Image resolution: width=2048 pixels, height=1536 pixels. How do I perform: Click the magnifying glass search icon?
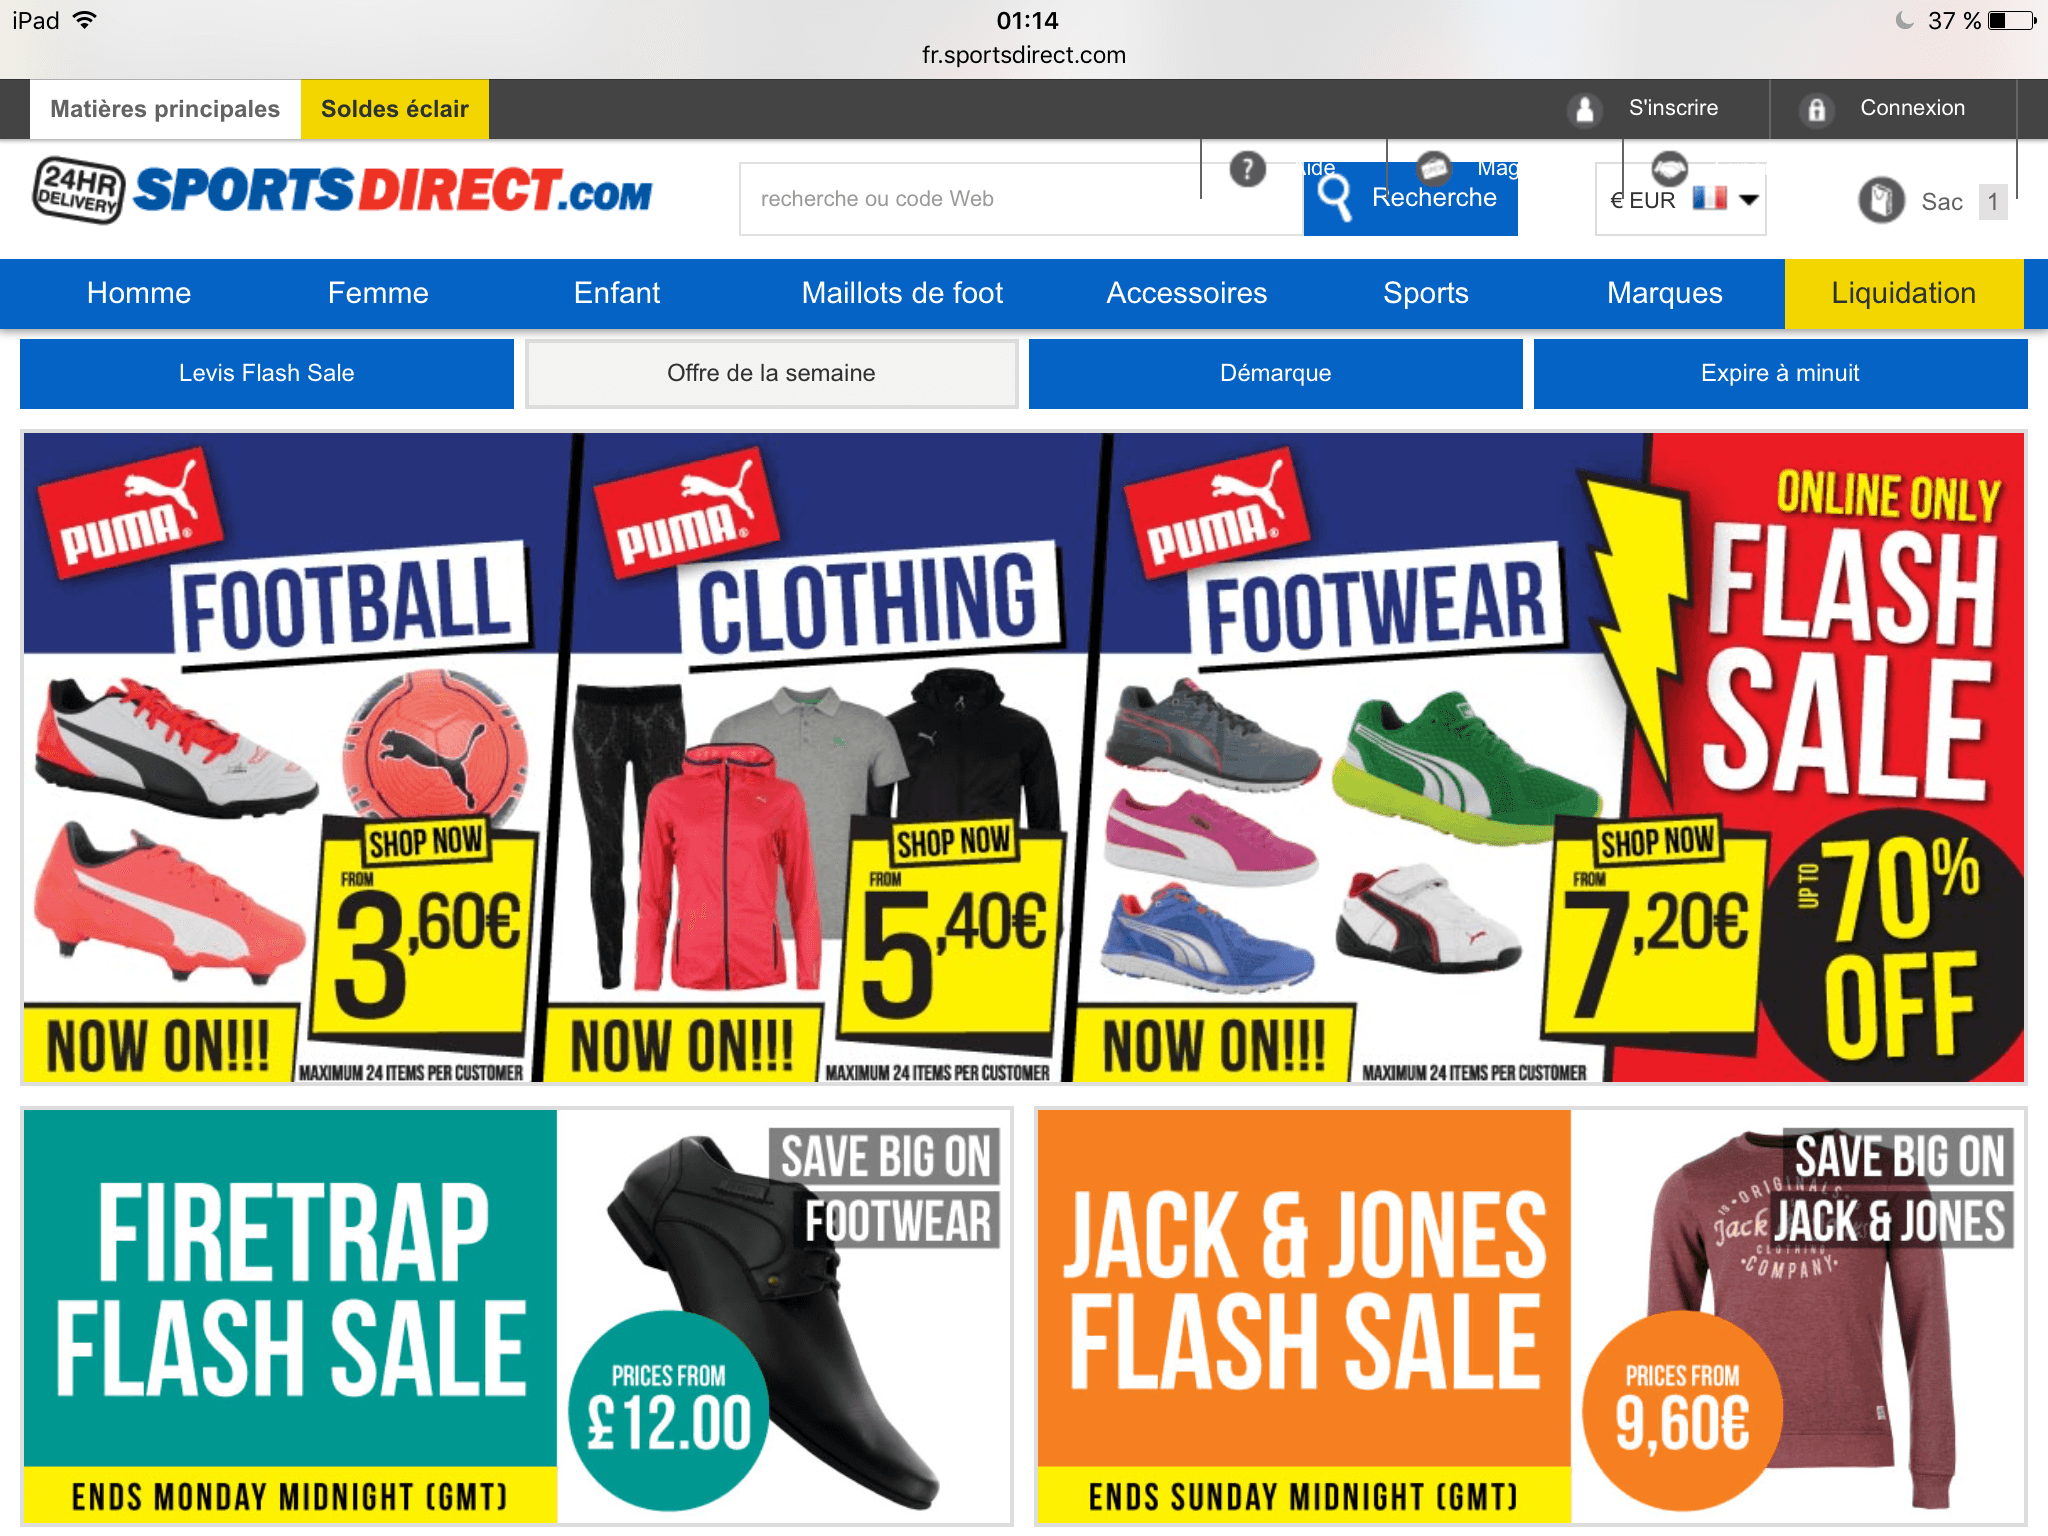point(1335,196)
